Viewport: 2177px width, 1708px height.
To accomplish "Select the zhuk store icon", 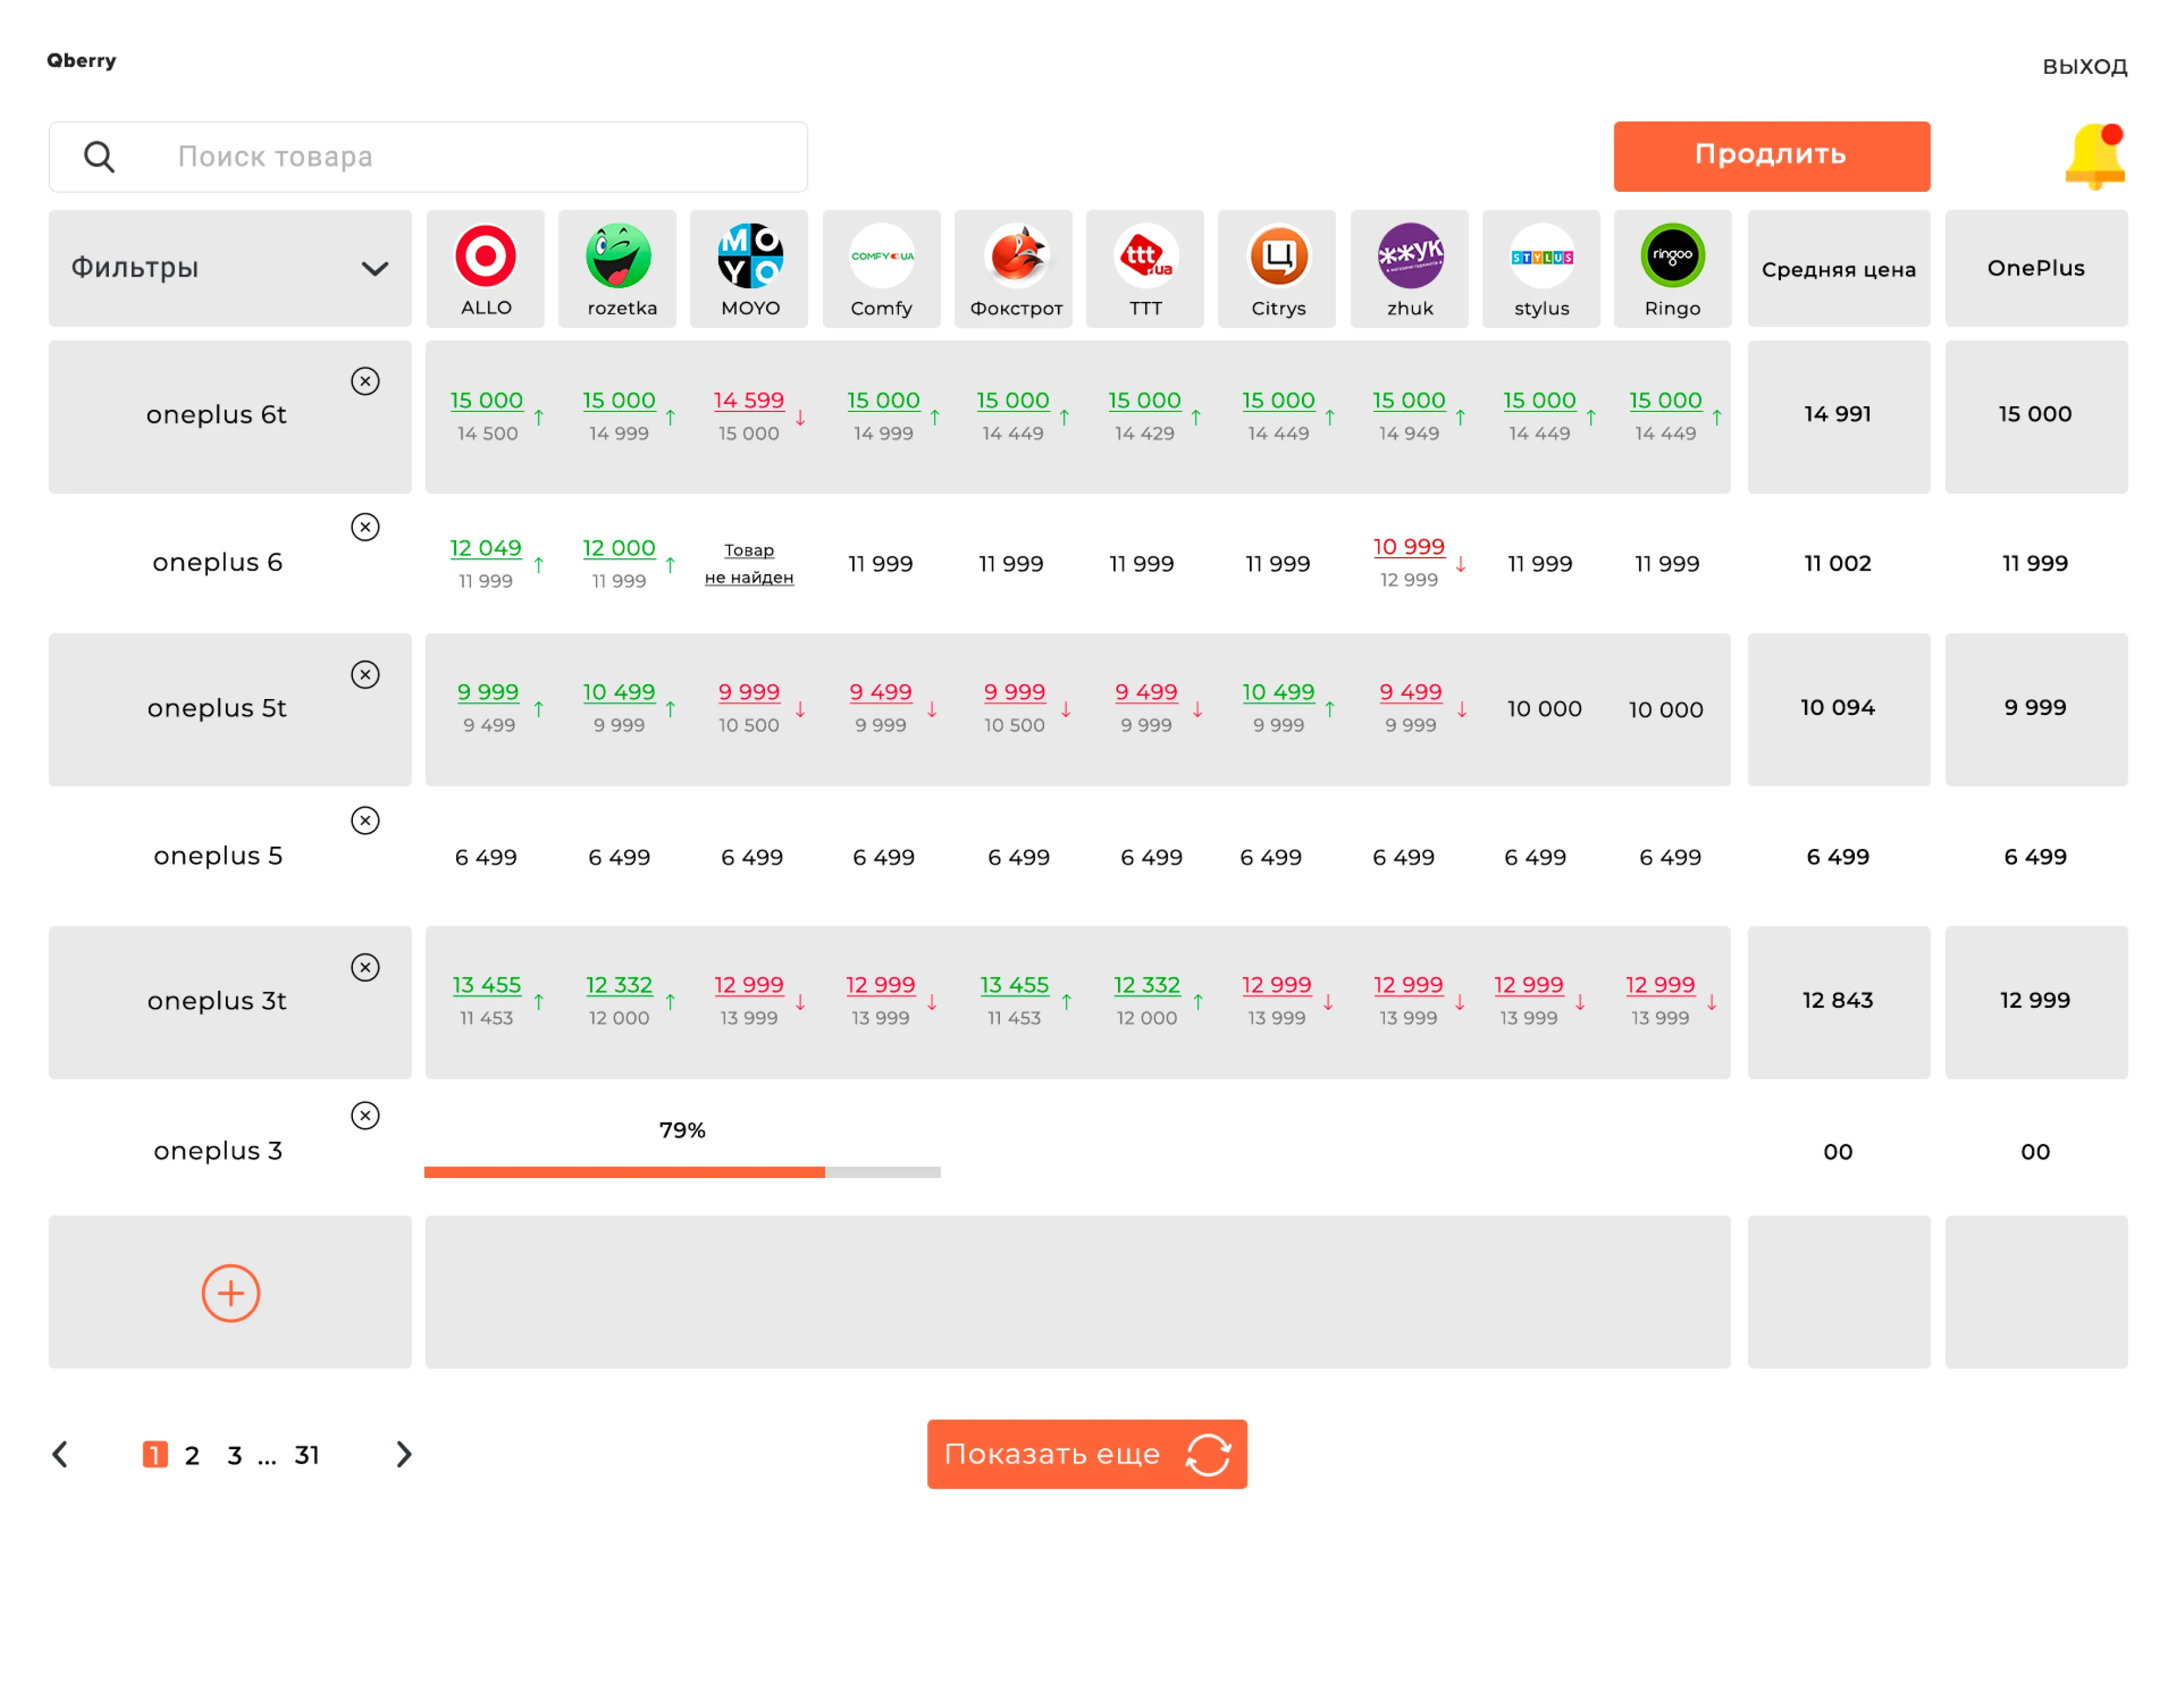I will coord(1410,256).
